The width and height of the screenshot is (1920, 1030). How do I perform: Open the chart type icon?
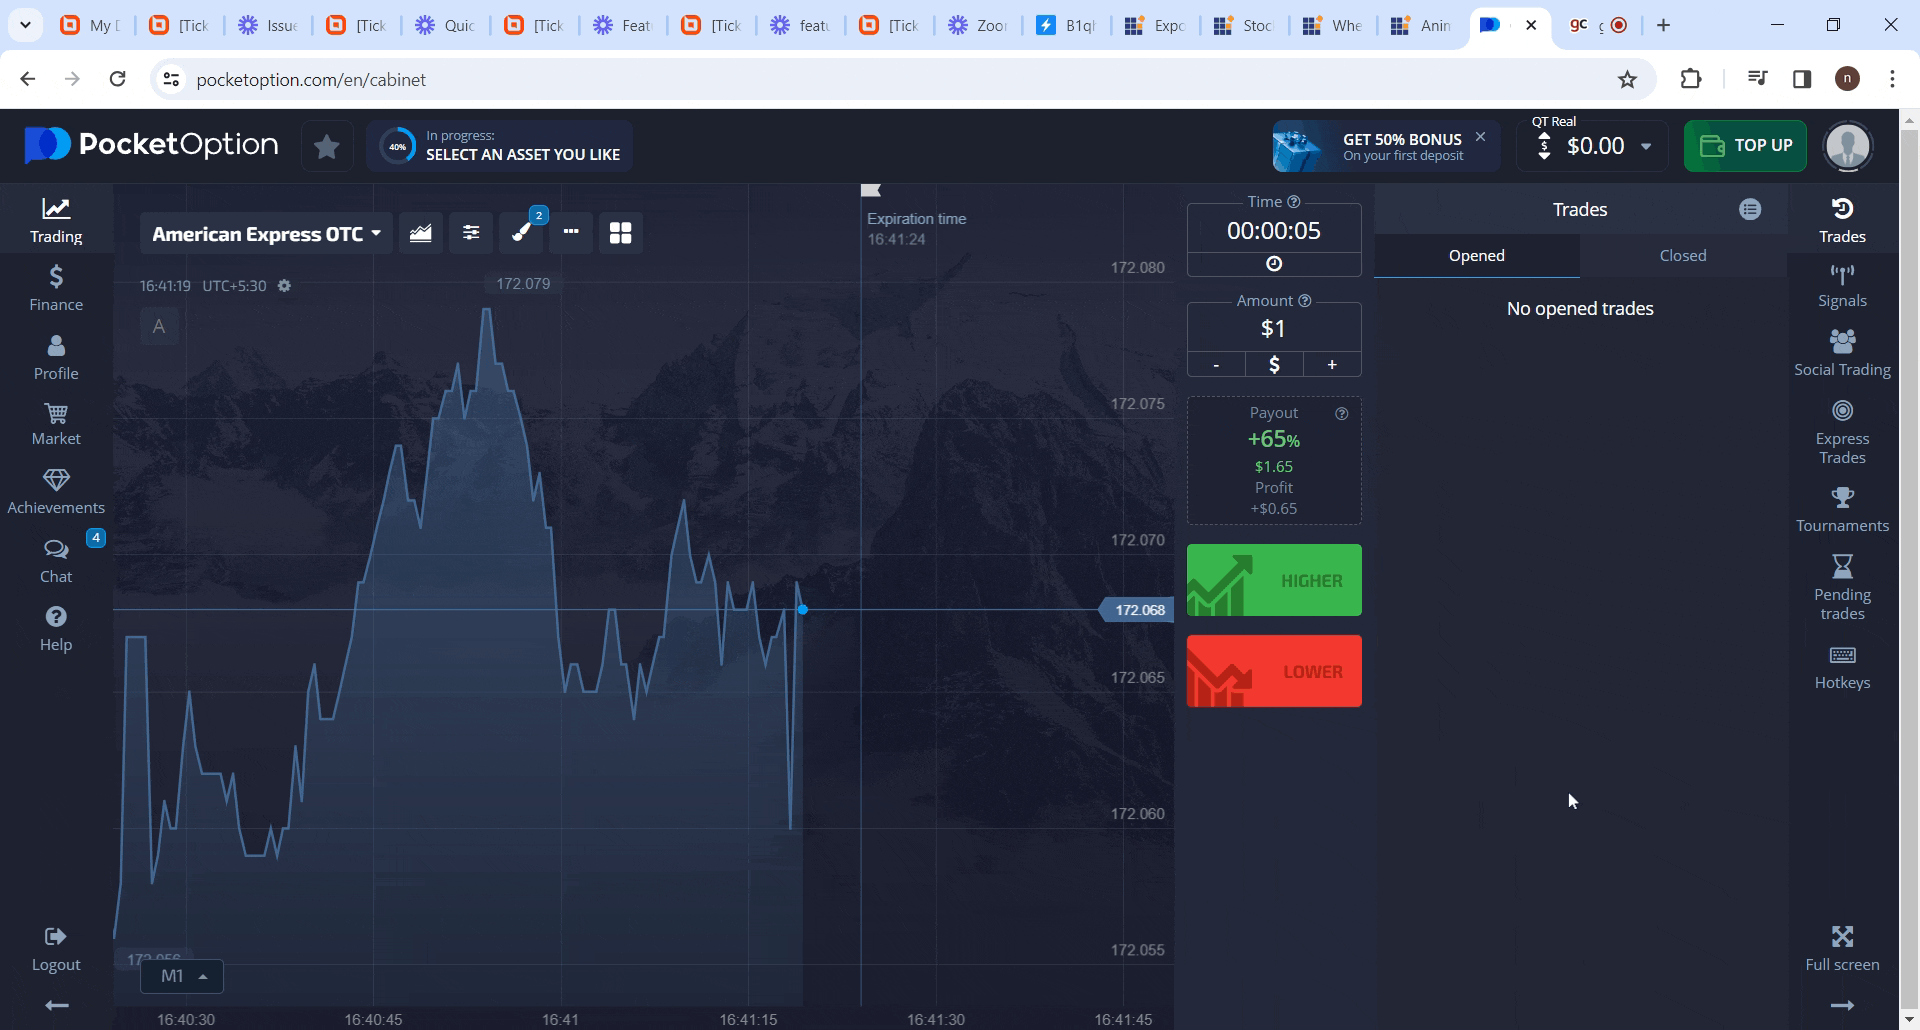pos(421,233)
